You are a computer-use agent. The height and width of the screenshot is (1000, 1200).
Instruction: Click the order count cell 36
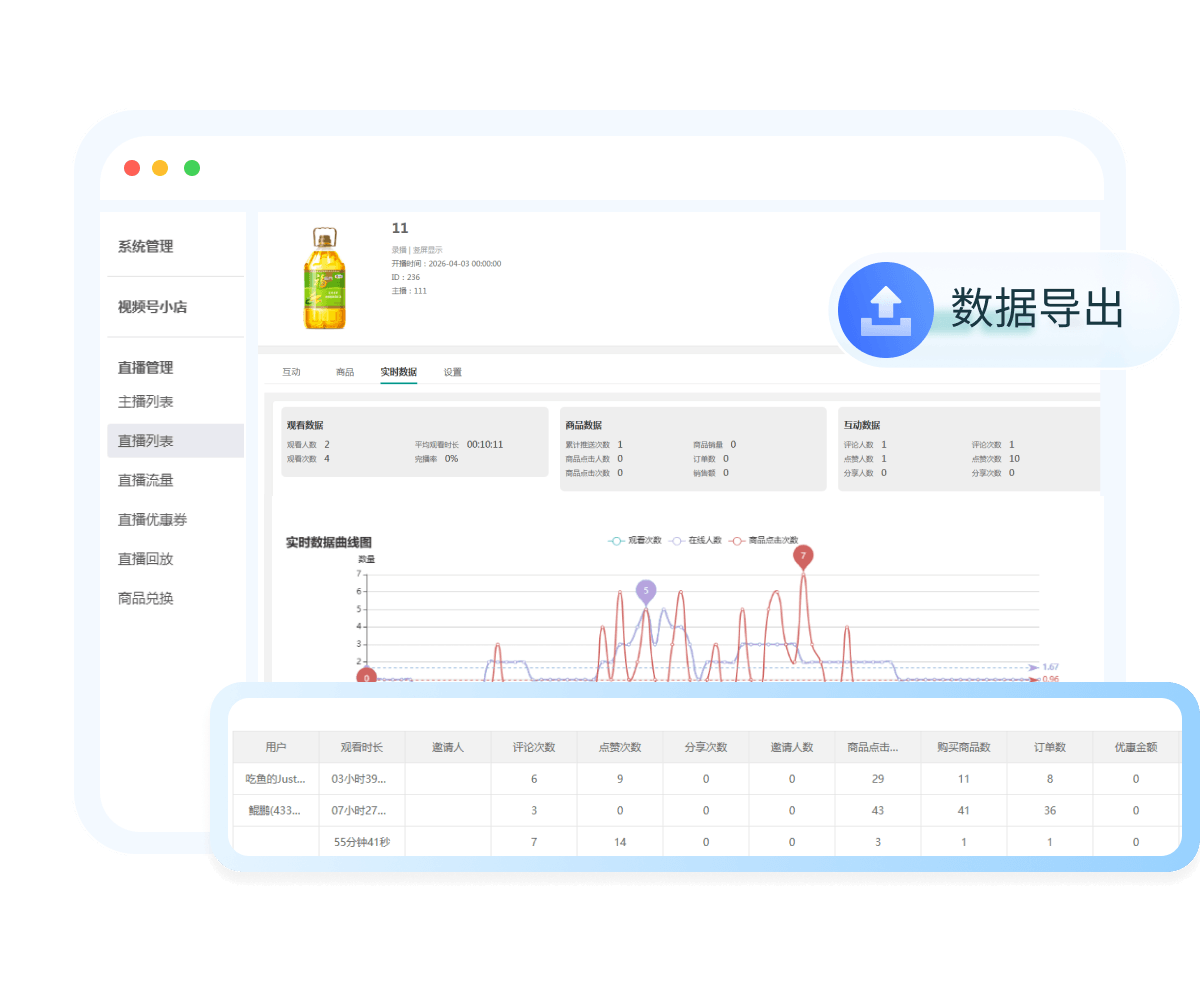1050,811
